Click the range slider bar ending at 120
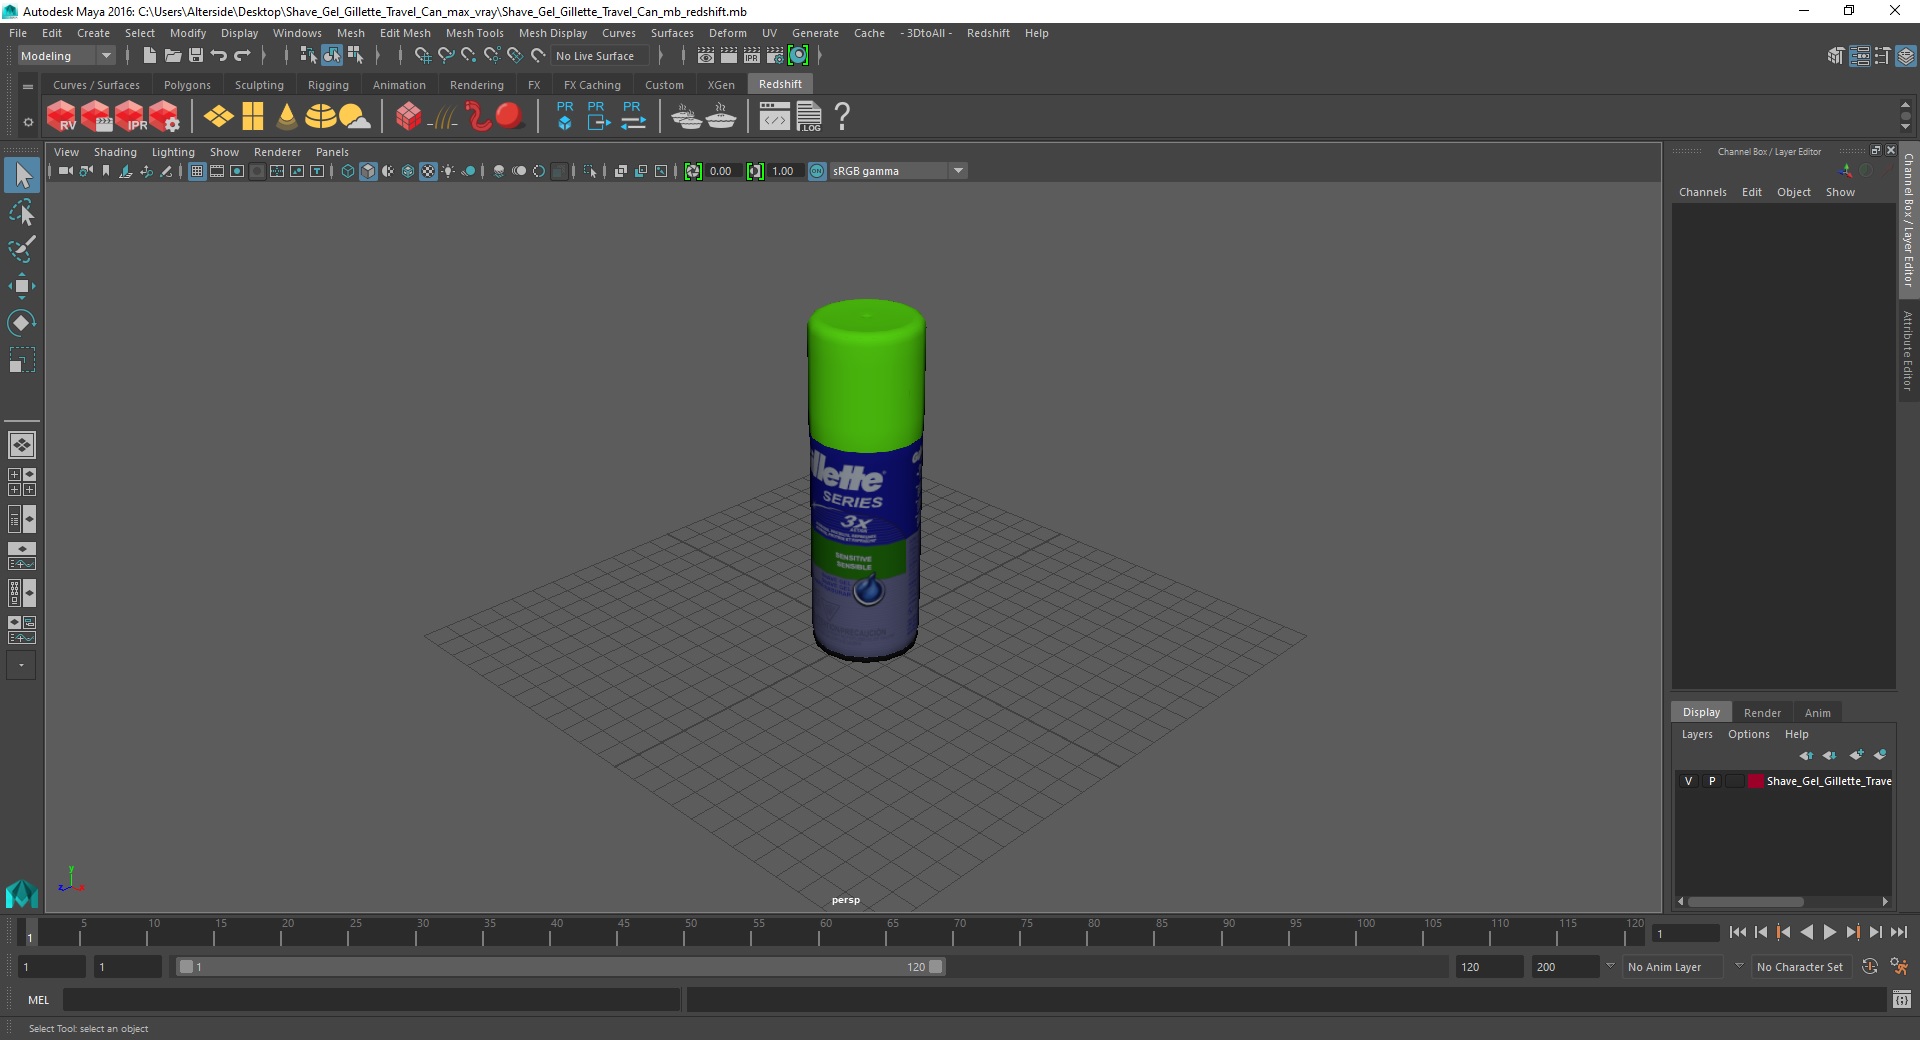 point(560,967)
